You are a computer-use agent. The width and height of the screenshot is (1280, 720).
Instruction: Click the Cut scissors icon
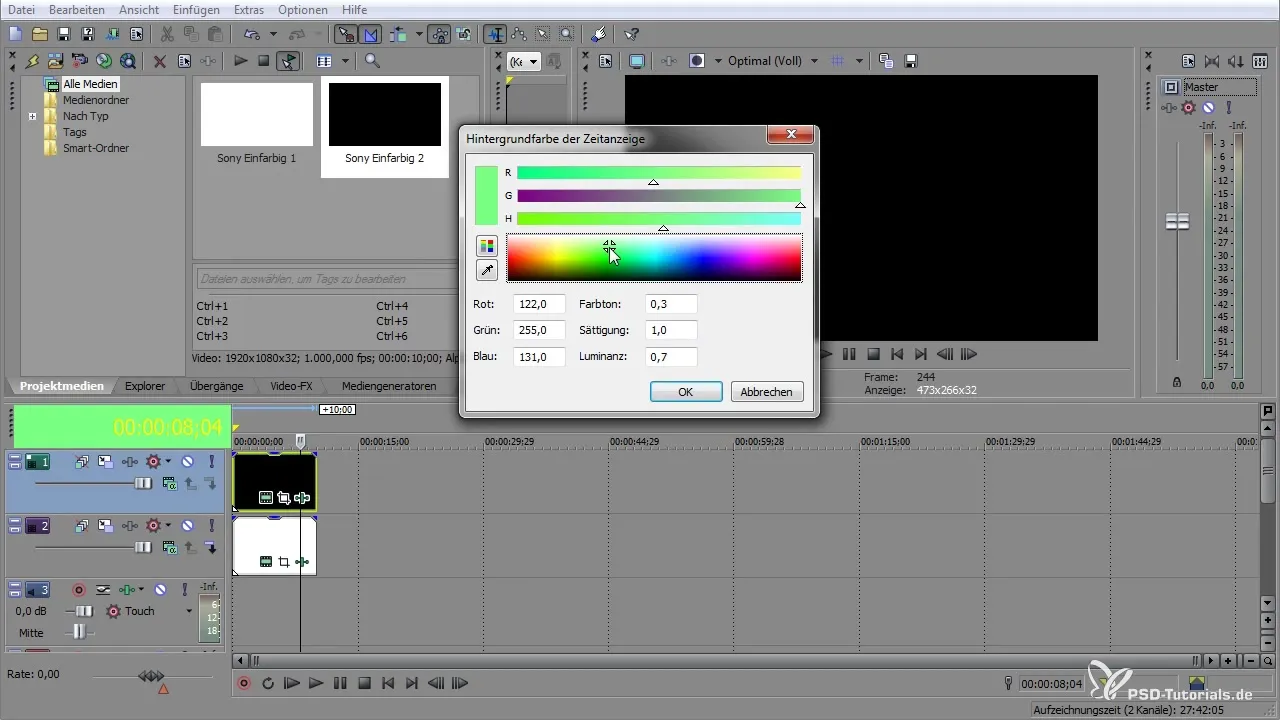[167, 33]
